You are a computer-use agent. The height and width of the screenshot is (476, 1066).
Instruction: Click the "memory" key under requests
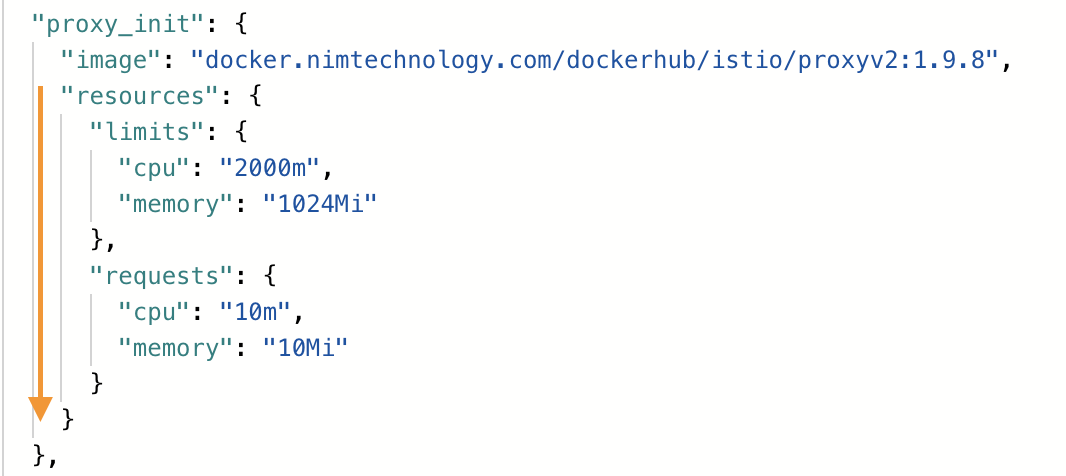pyautogui.click(x=176, y=348)
